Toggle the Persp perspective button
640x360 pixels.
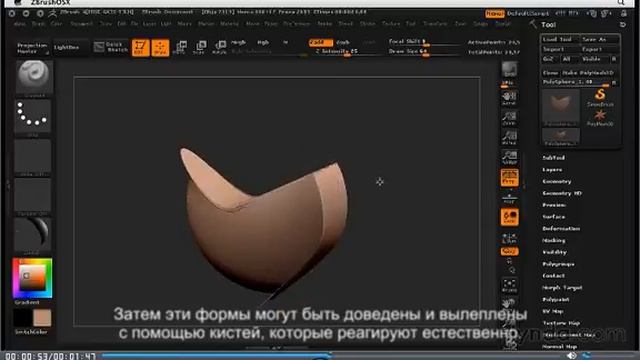point(509,178)
